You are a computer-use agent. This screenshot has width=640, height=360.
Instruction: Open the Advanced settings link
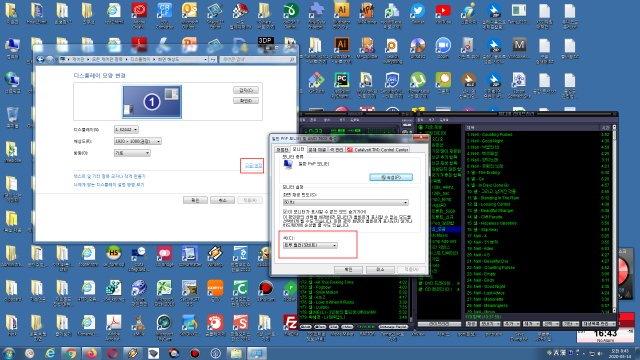pos(253,166)
